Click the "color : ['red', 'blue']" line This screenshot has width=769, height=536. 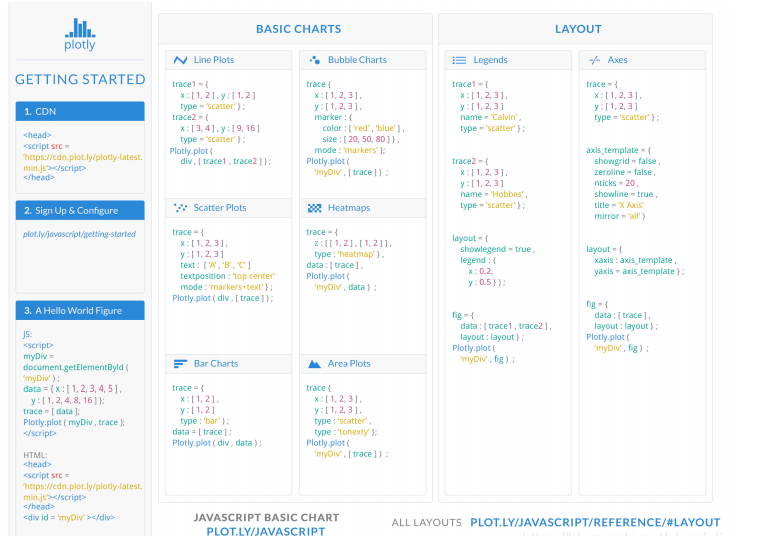click(363, 128)
